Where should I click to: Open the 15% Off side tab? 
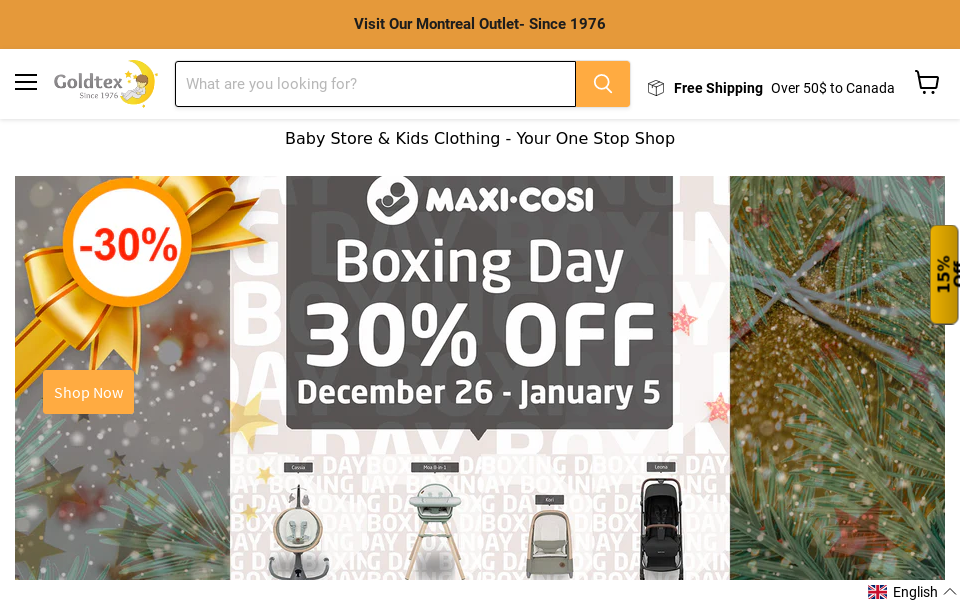click(x=944, y=274)
